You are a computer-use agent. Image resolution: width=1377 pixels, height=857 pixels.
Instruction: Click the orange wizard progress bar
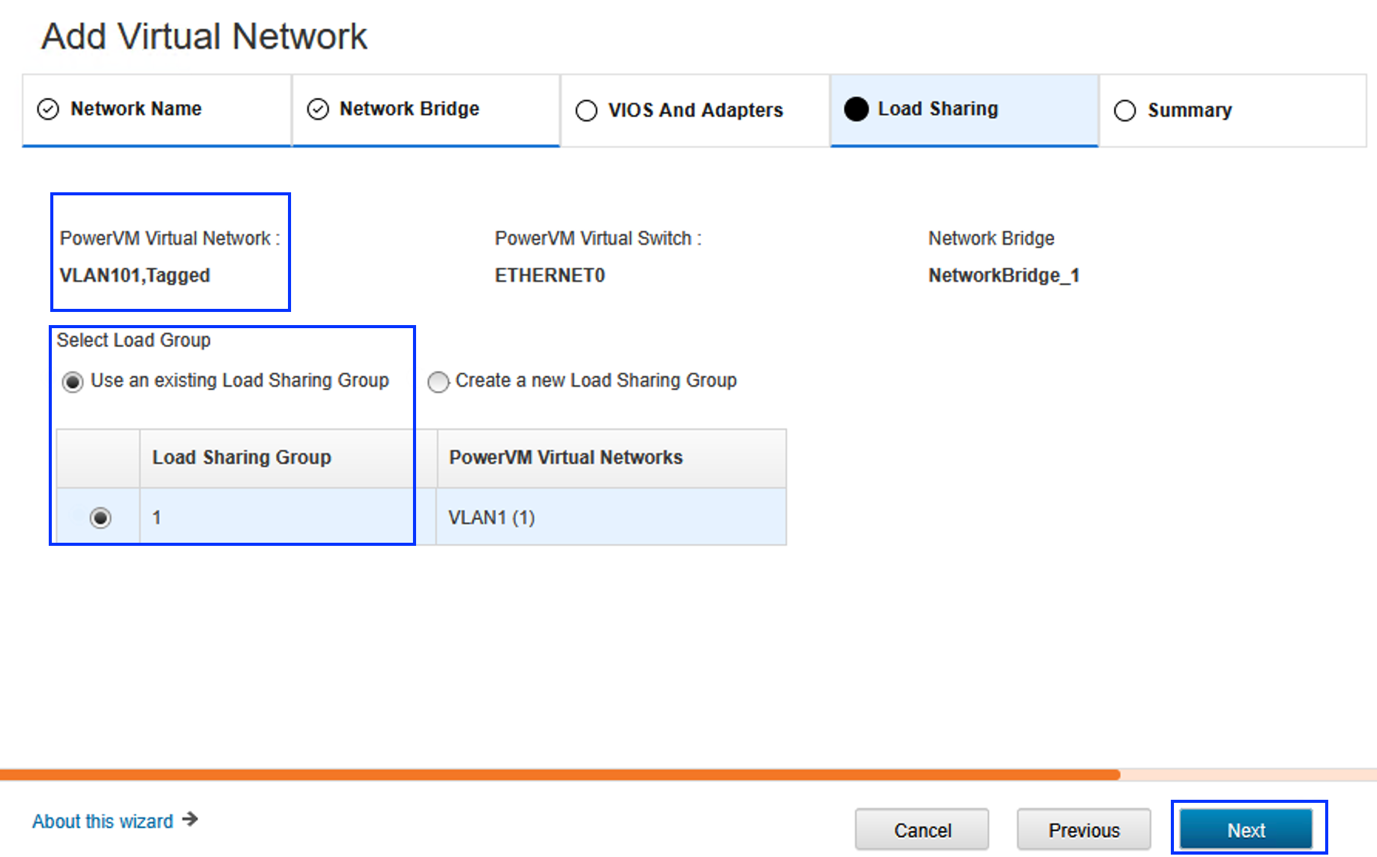(560, 774)
